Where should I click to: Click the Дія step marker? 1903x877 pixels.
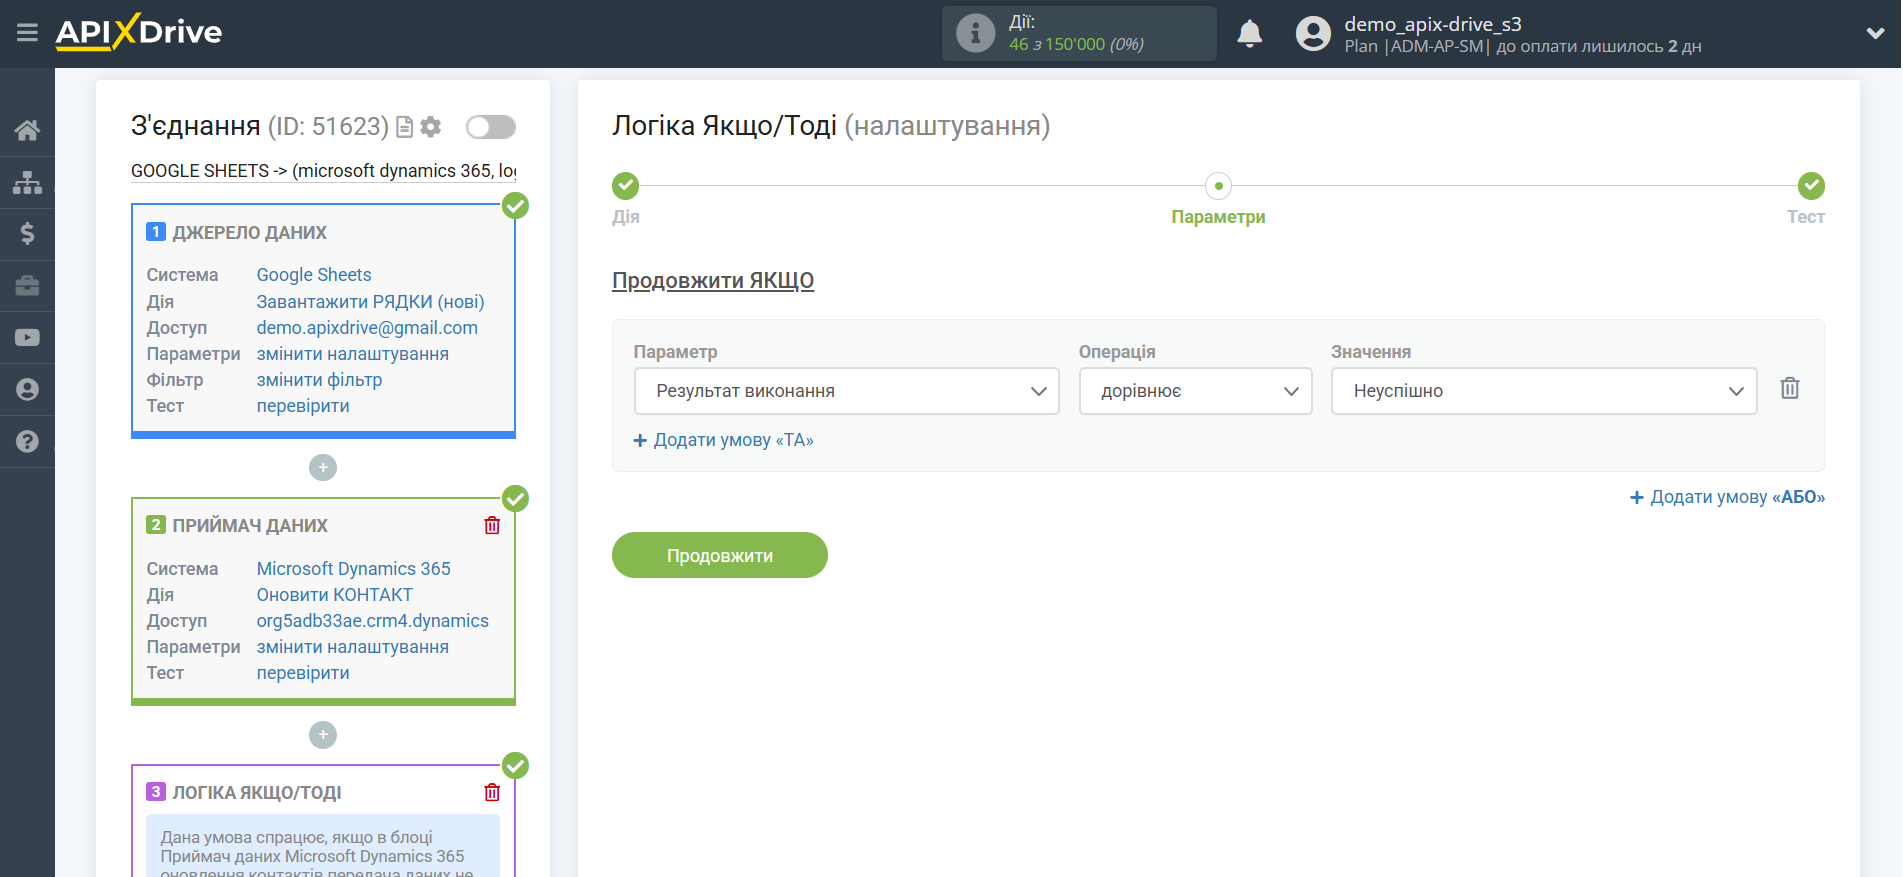pos(625,186)
